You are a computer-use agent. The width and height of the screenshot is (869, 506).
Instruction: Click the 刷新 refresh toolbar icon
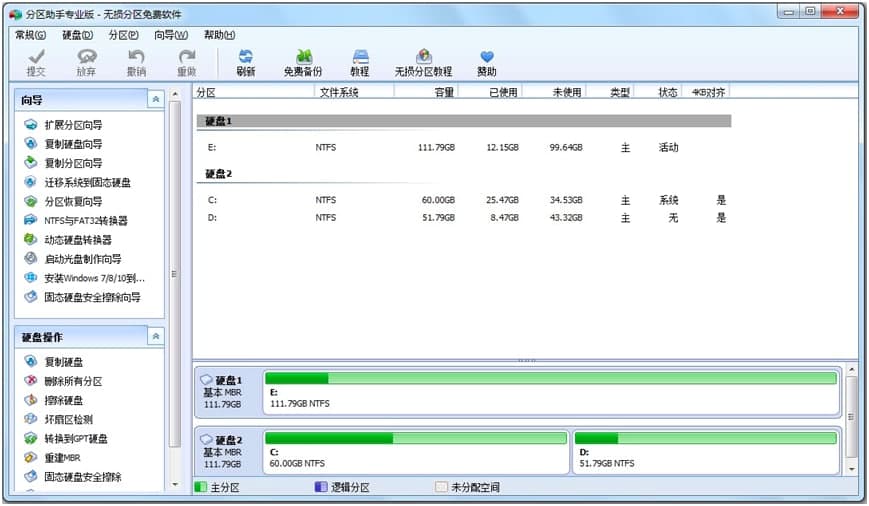click(246, 57)
